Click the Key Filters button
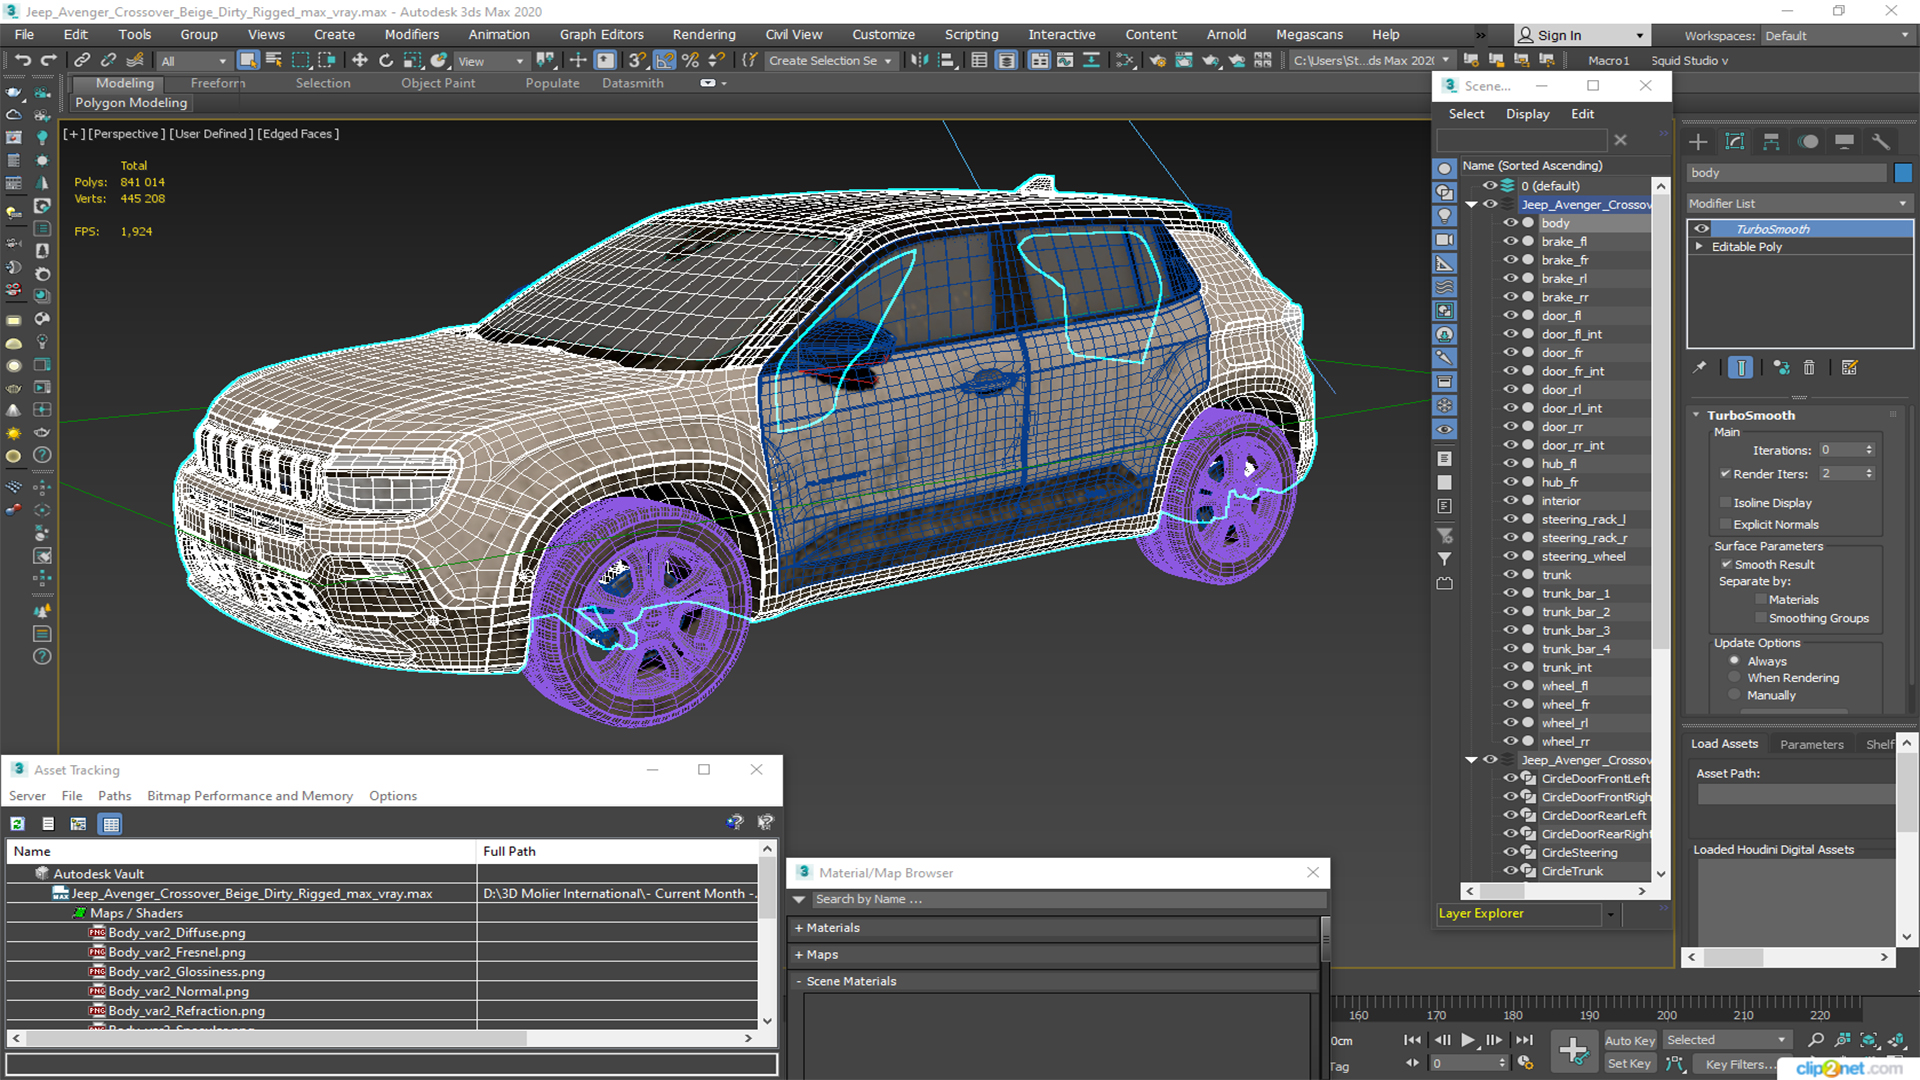This screenshot has width=1920, height=1080. (x=1739, y=1064)
